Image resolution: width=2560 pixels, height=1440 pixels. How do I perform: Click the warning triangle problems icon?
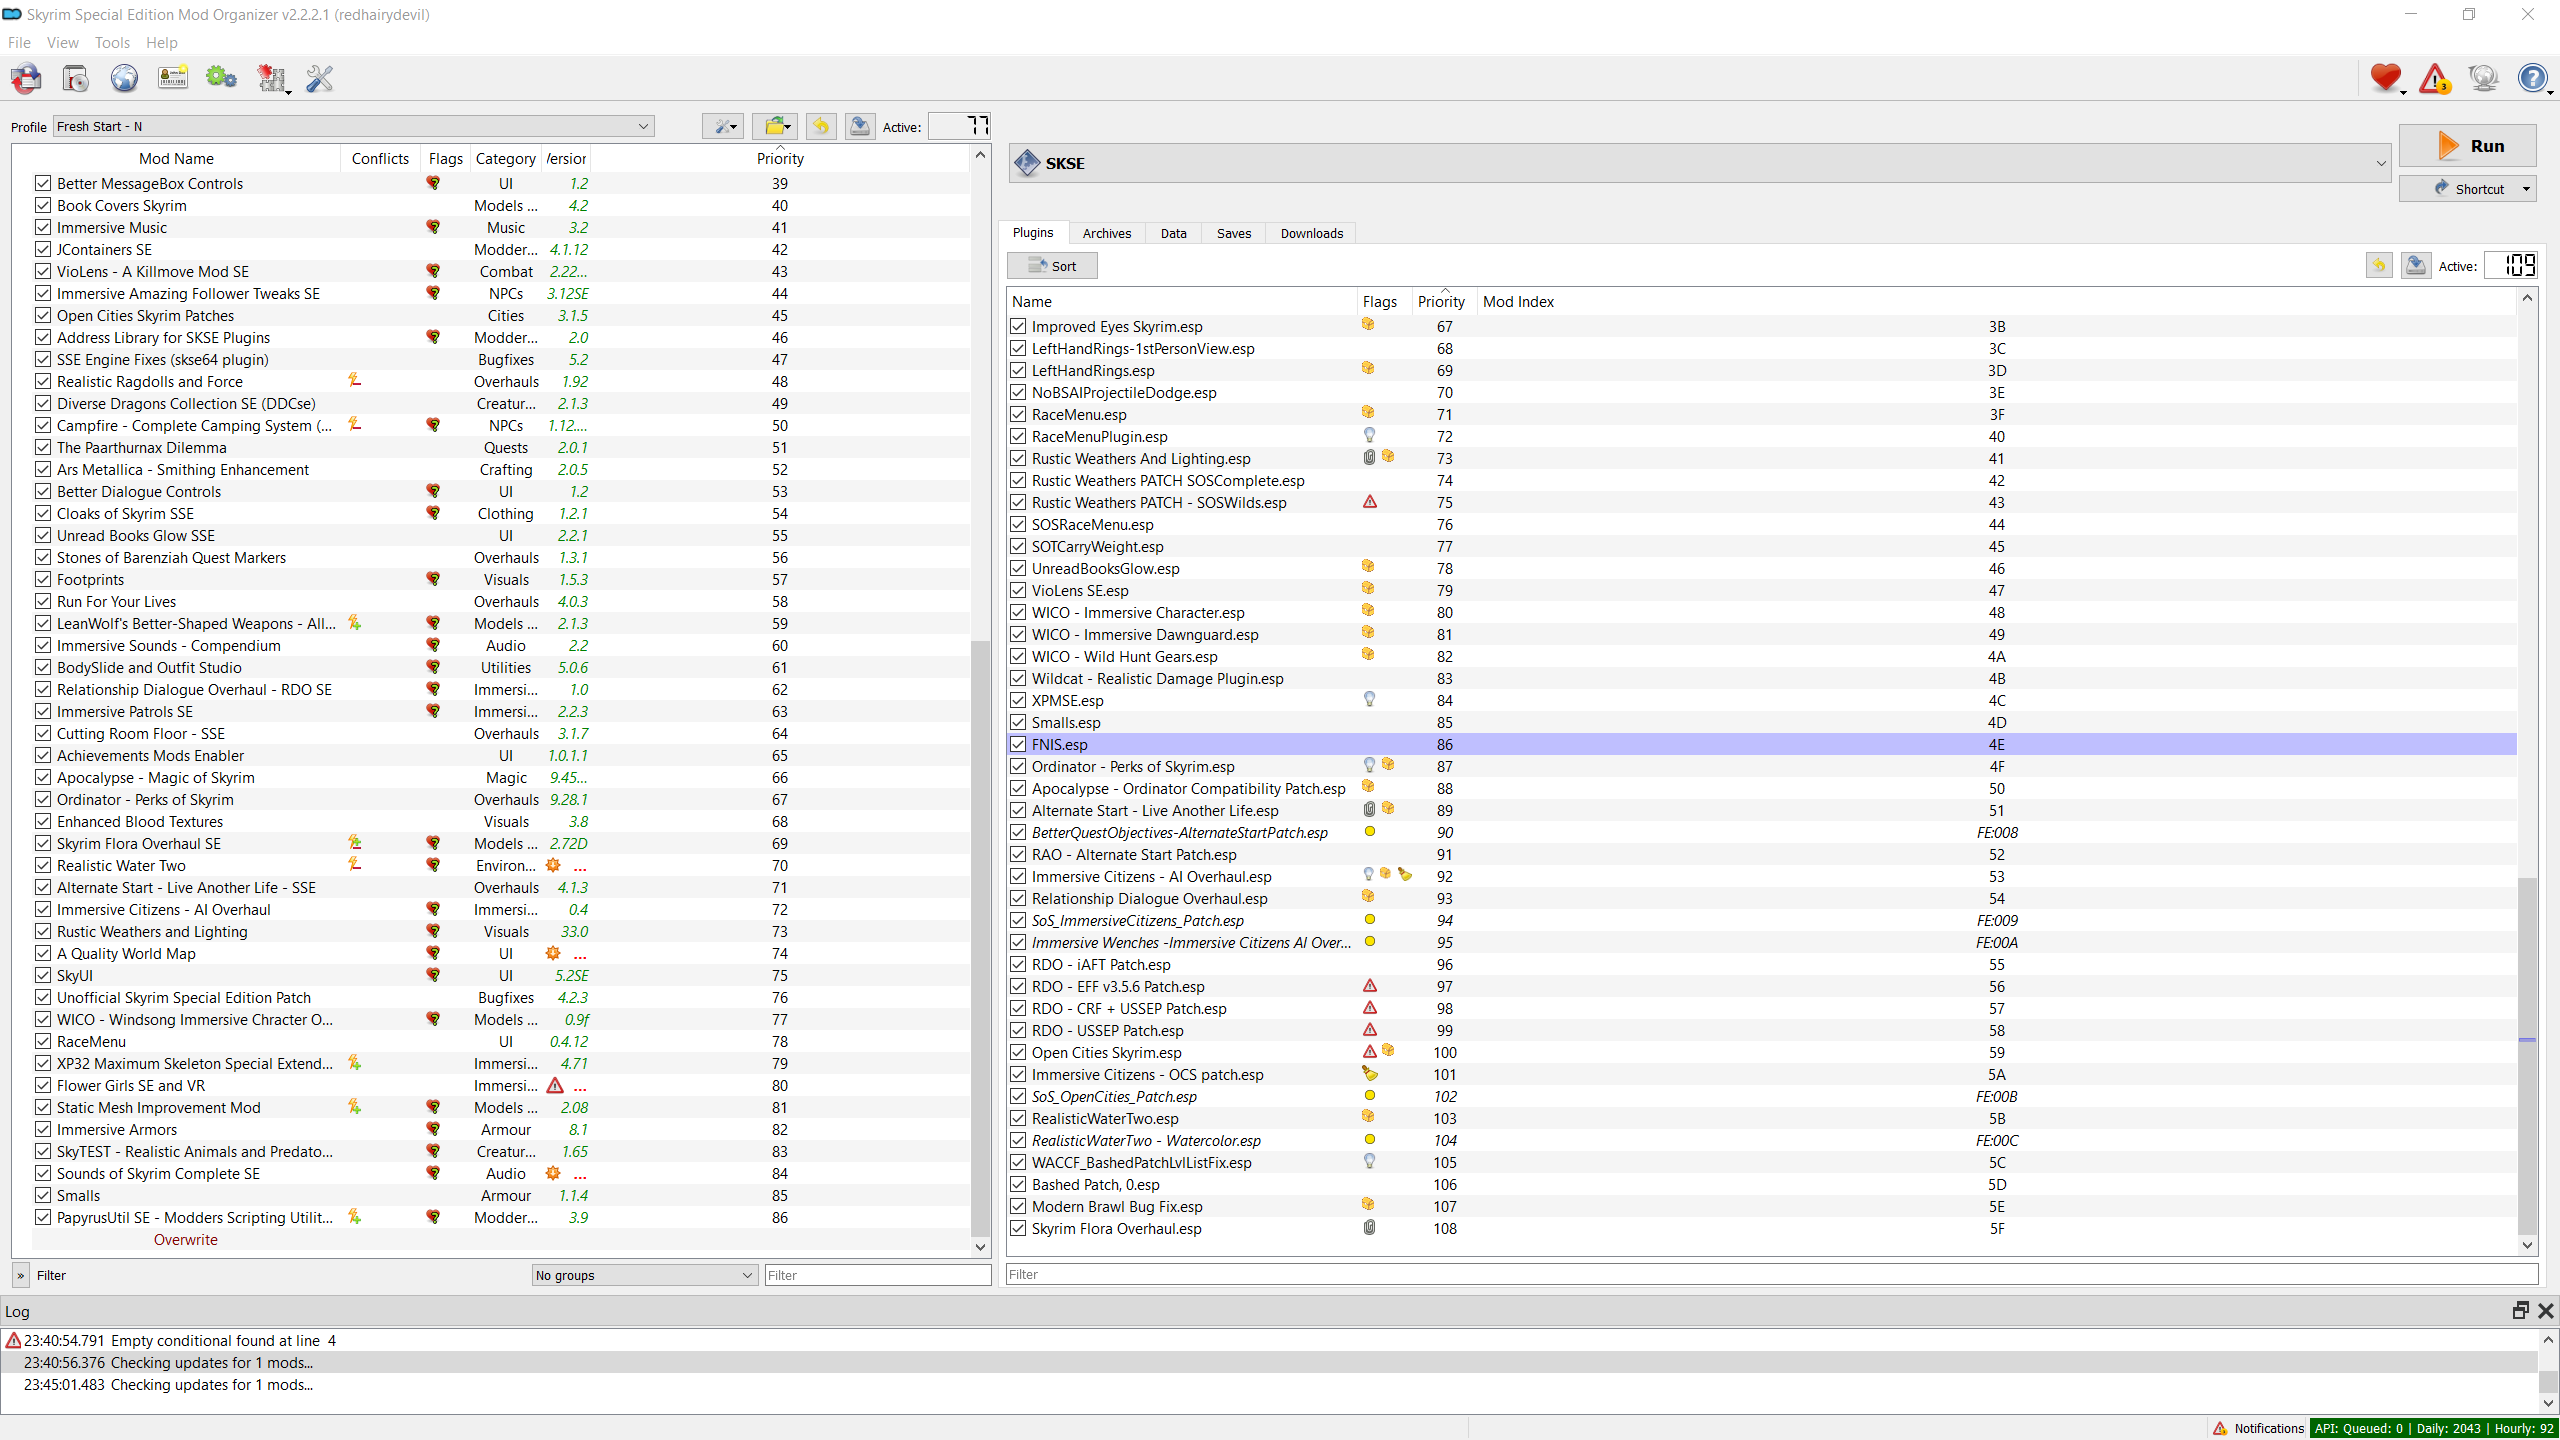tap(2434, 78)
